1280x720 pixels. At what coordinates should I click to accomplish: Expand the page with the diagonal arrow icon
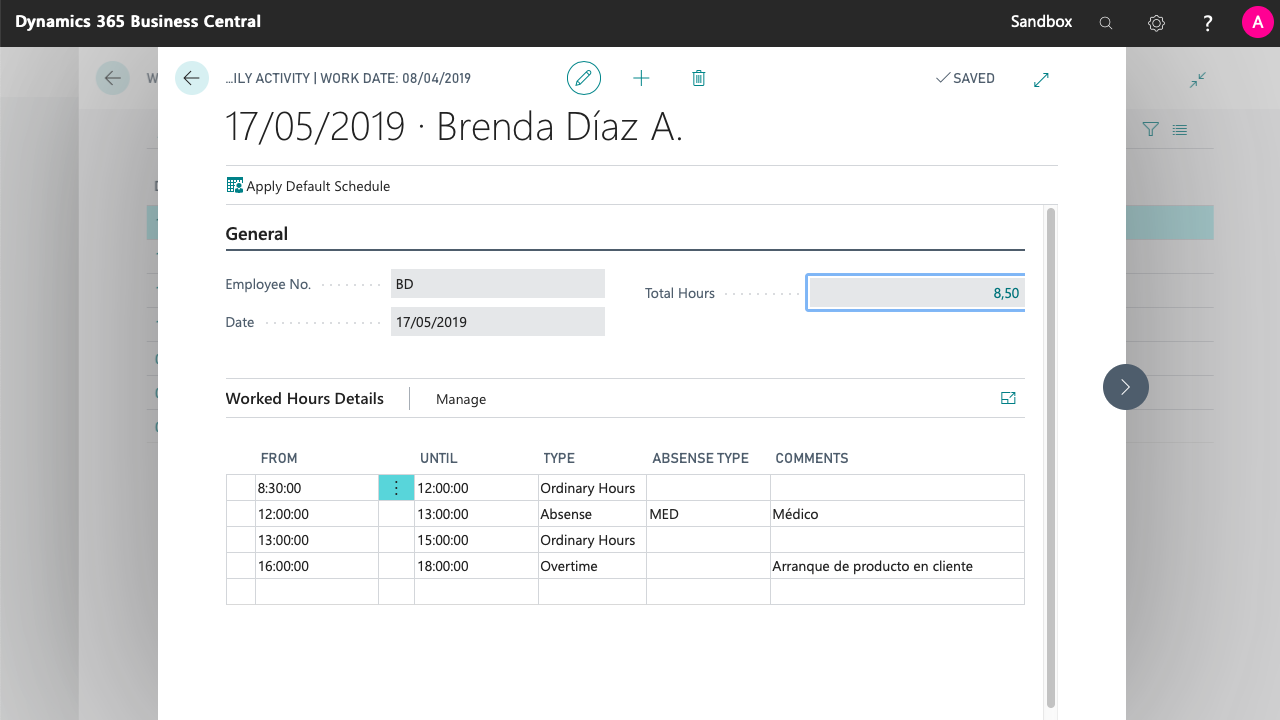[x=1041, y=78]
